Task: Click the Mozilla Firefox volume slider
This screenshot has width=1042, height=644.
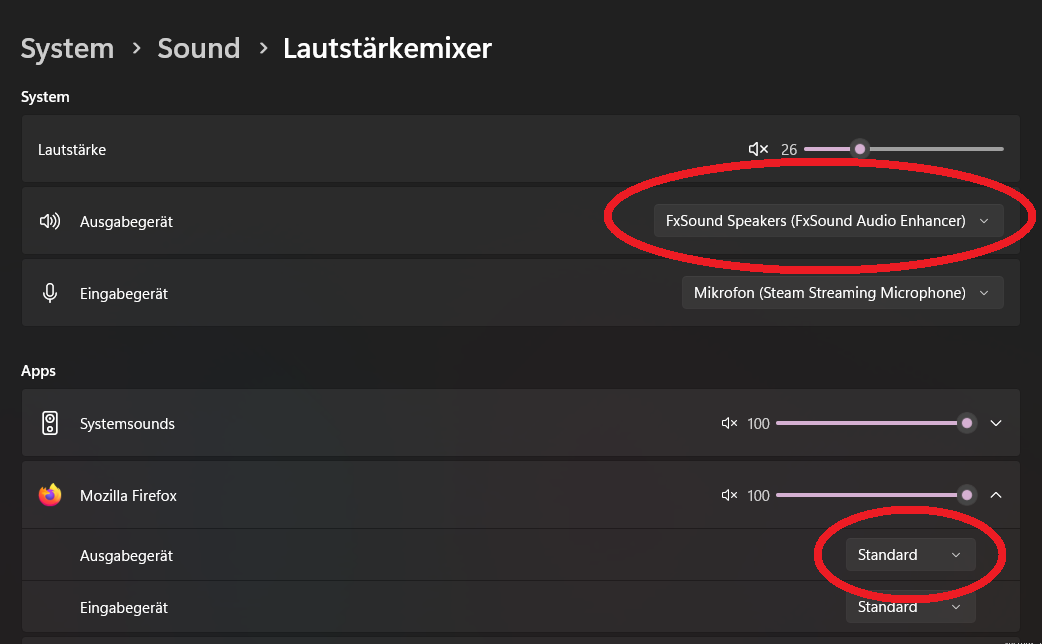Action: pos(870,495)
